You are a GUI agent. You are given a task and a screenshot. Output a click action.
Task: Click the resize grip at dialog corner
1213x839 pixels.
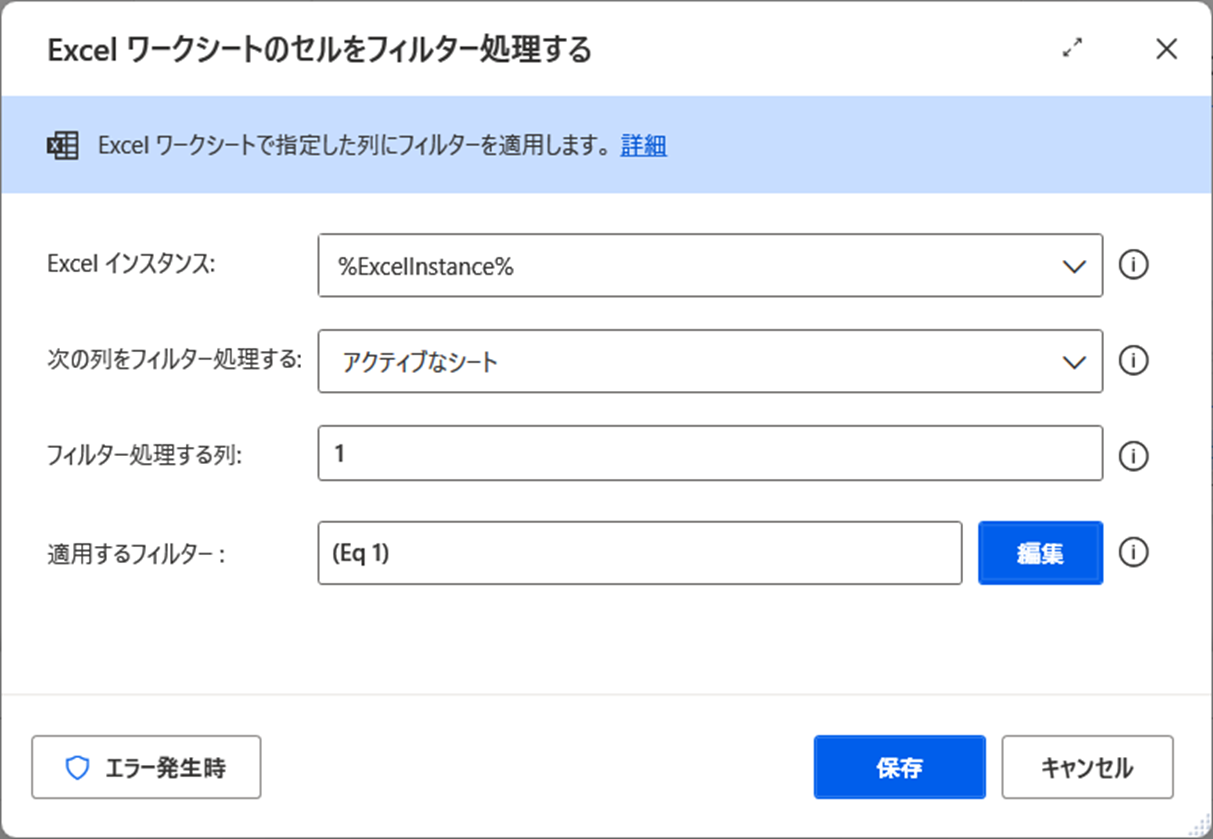pyautogui.click(x=1198, y=825)
